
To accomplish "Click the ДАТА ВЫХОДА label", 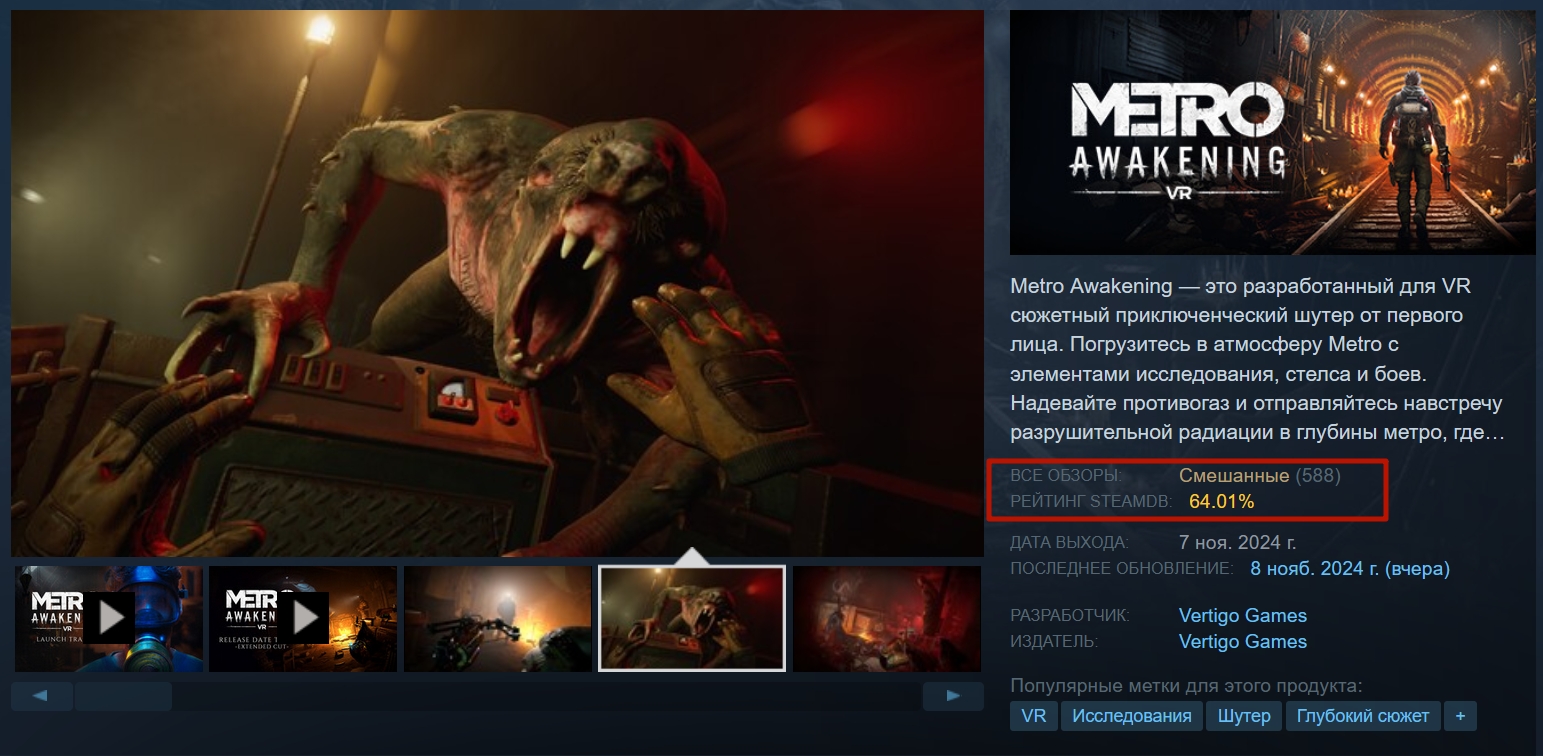I will 1069,543.
